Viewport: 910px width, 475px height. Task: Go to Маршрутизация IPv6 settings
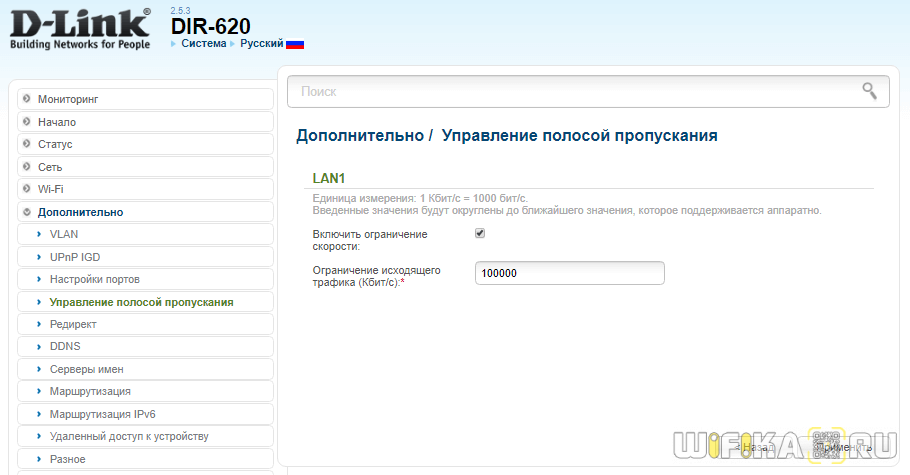[x=102, y=414]
